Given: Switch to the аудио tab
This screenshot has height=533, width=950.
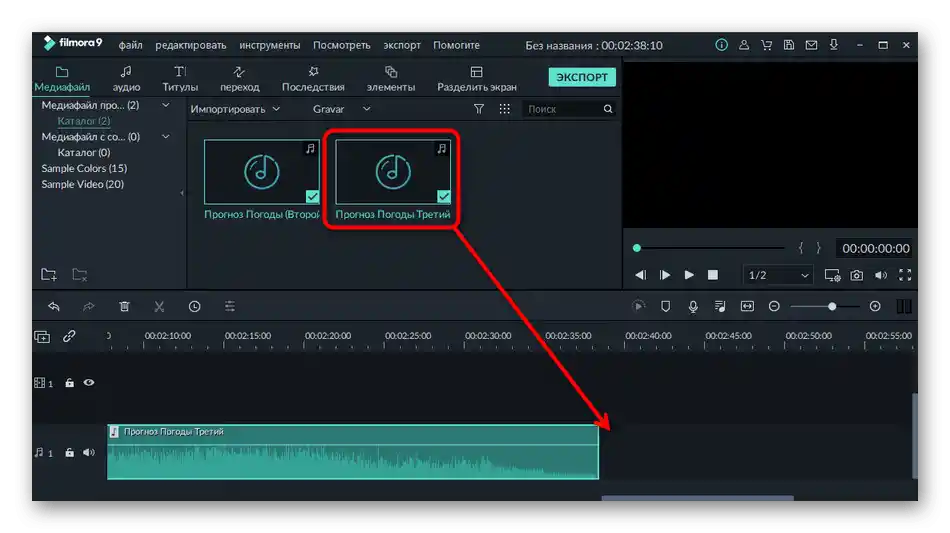Looking at the screenshot, I should (x=126, y=79).
